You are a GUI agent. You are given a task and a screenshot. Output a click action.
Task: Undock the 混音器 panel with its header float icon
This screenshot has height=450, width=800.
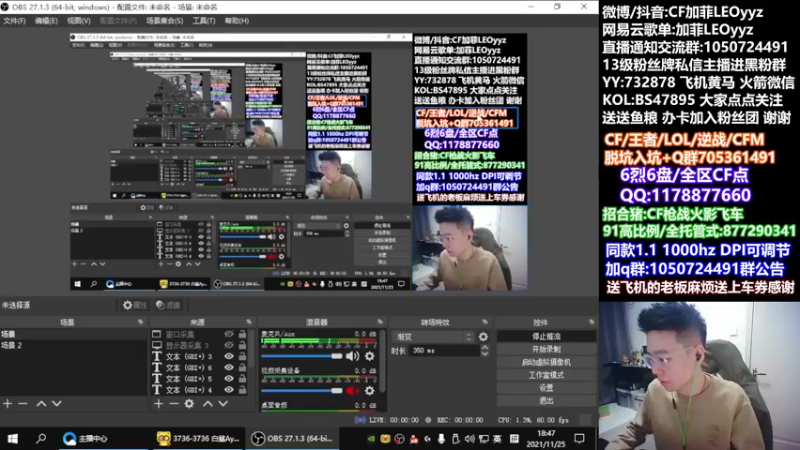point(380,322)
